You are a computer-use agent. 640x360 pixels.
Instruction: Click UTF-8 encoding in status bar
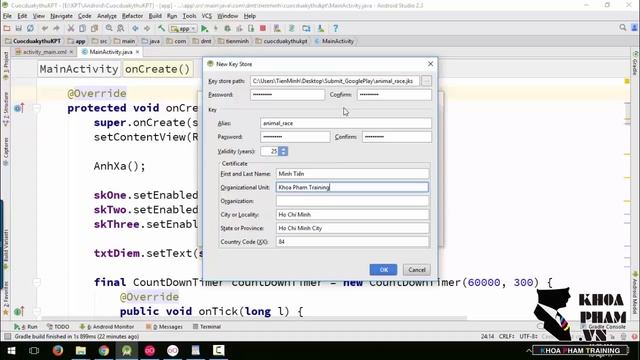pos(528,336)
